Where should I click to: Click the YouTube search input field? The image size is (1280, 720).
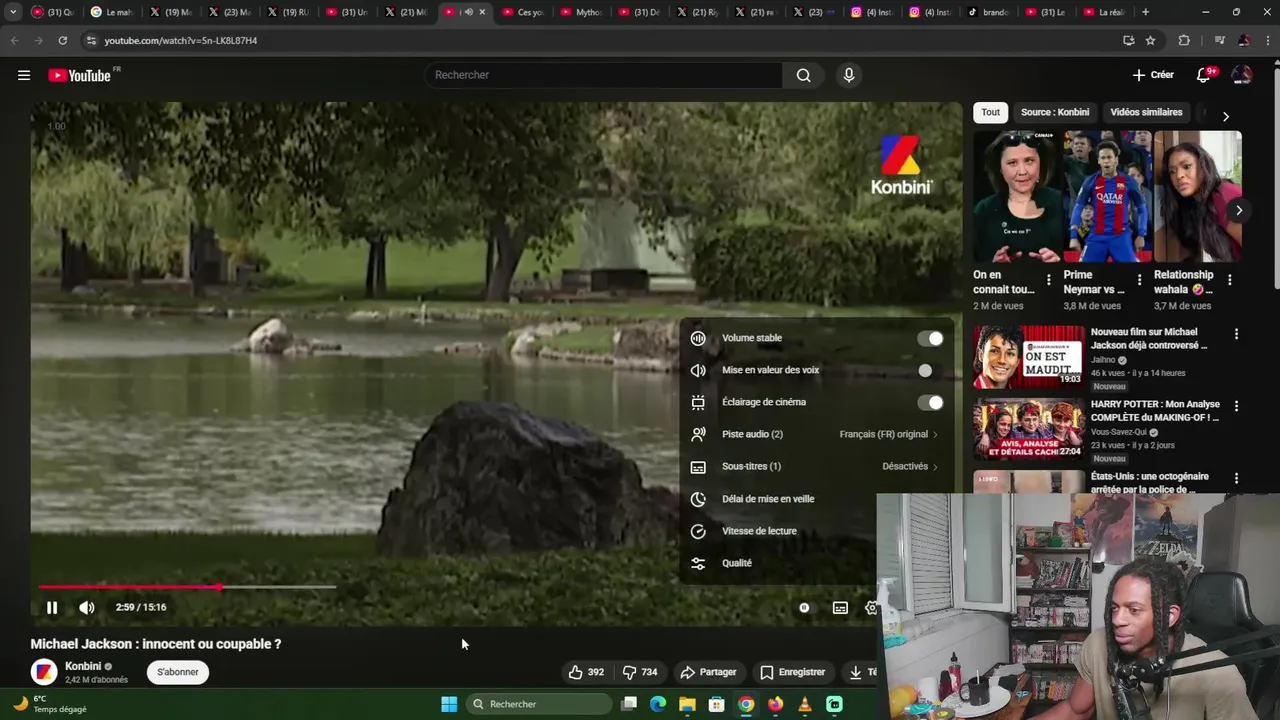(x=605, y=75)
